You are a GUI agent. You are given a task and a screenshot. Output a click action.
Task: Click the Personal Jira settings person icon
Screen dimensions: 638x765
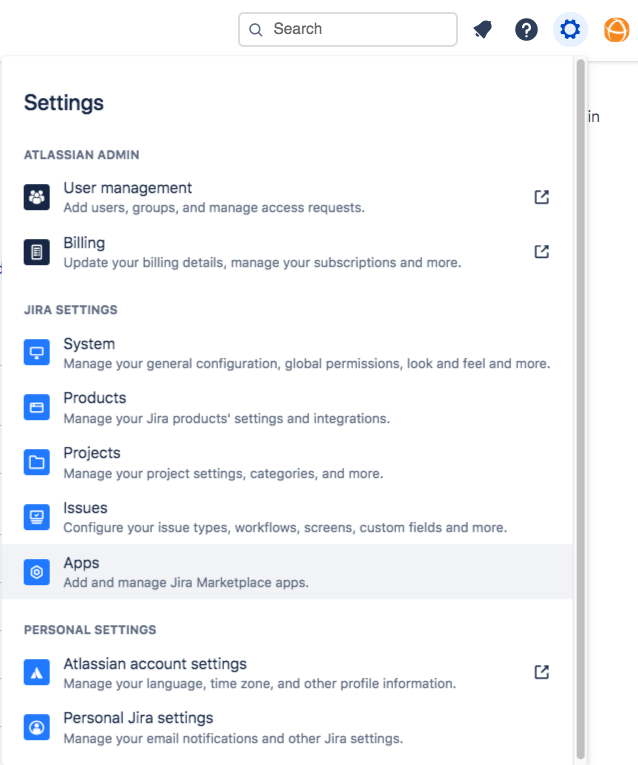(x=37, y=727)
